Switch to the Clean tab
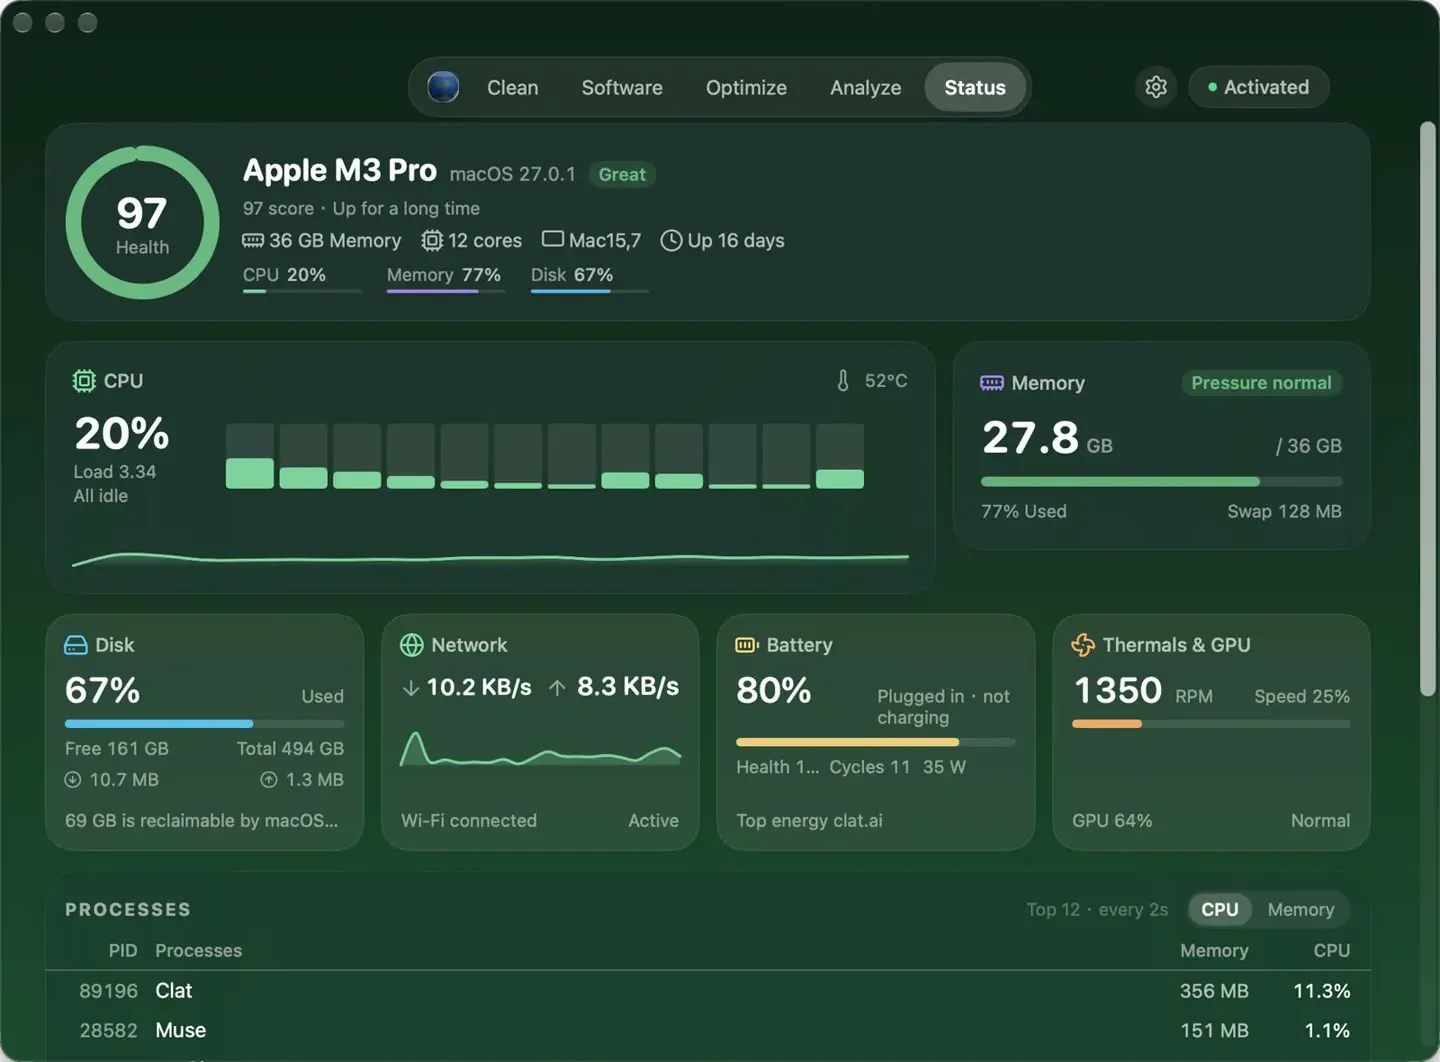The width and height of the screenshot is (1440, 1062). [513, 88]
